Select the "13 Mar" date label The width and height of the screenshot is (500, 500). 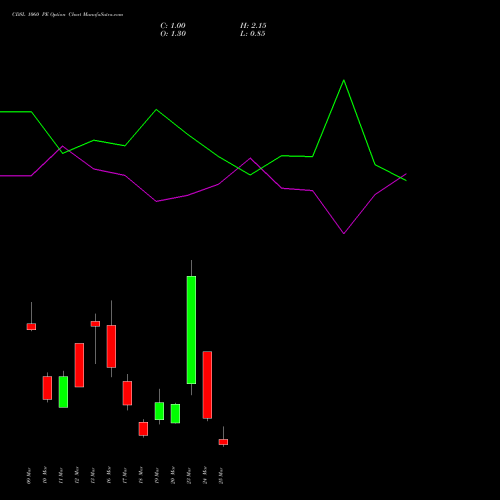point(93,476)
